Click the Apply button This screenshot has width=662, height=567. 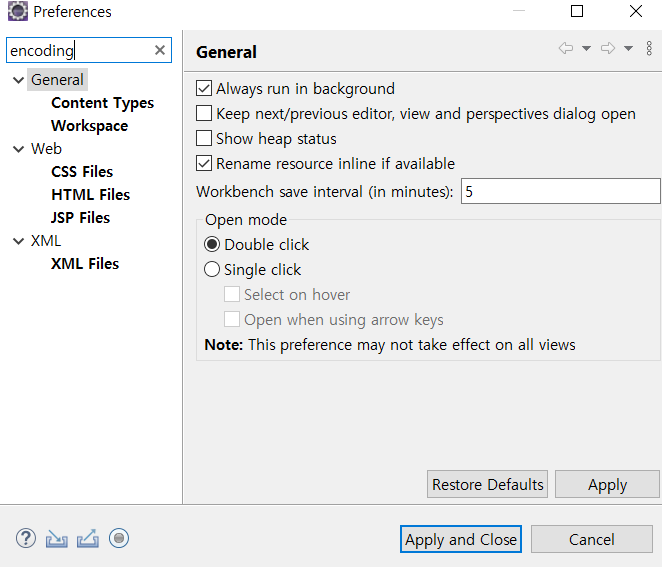click(x=607, y=484)
